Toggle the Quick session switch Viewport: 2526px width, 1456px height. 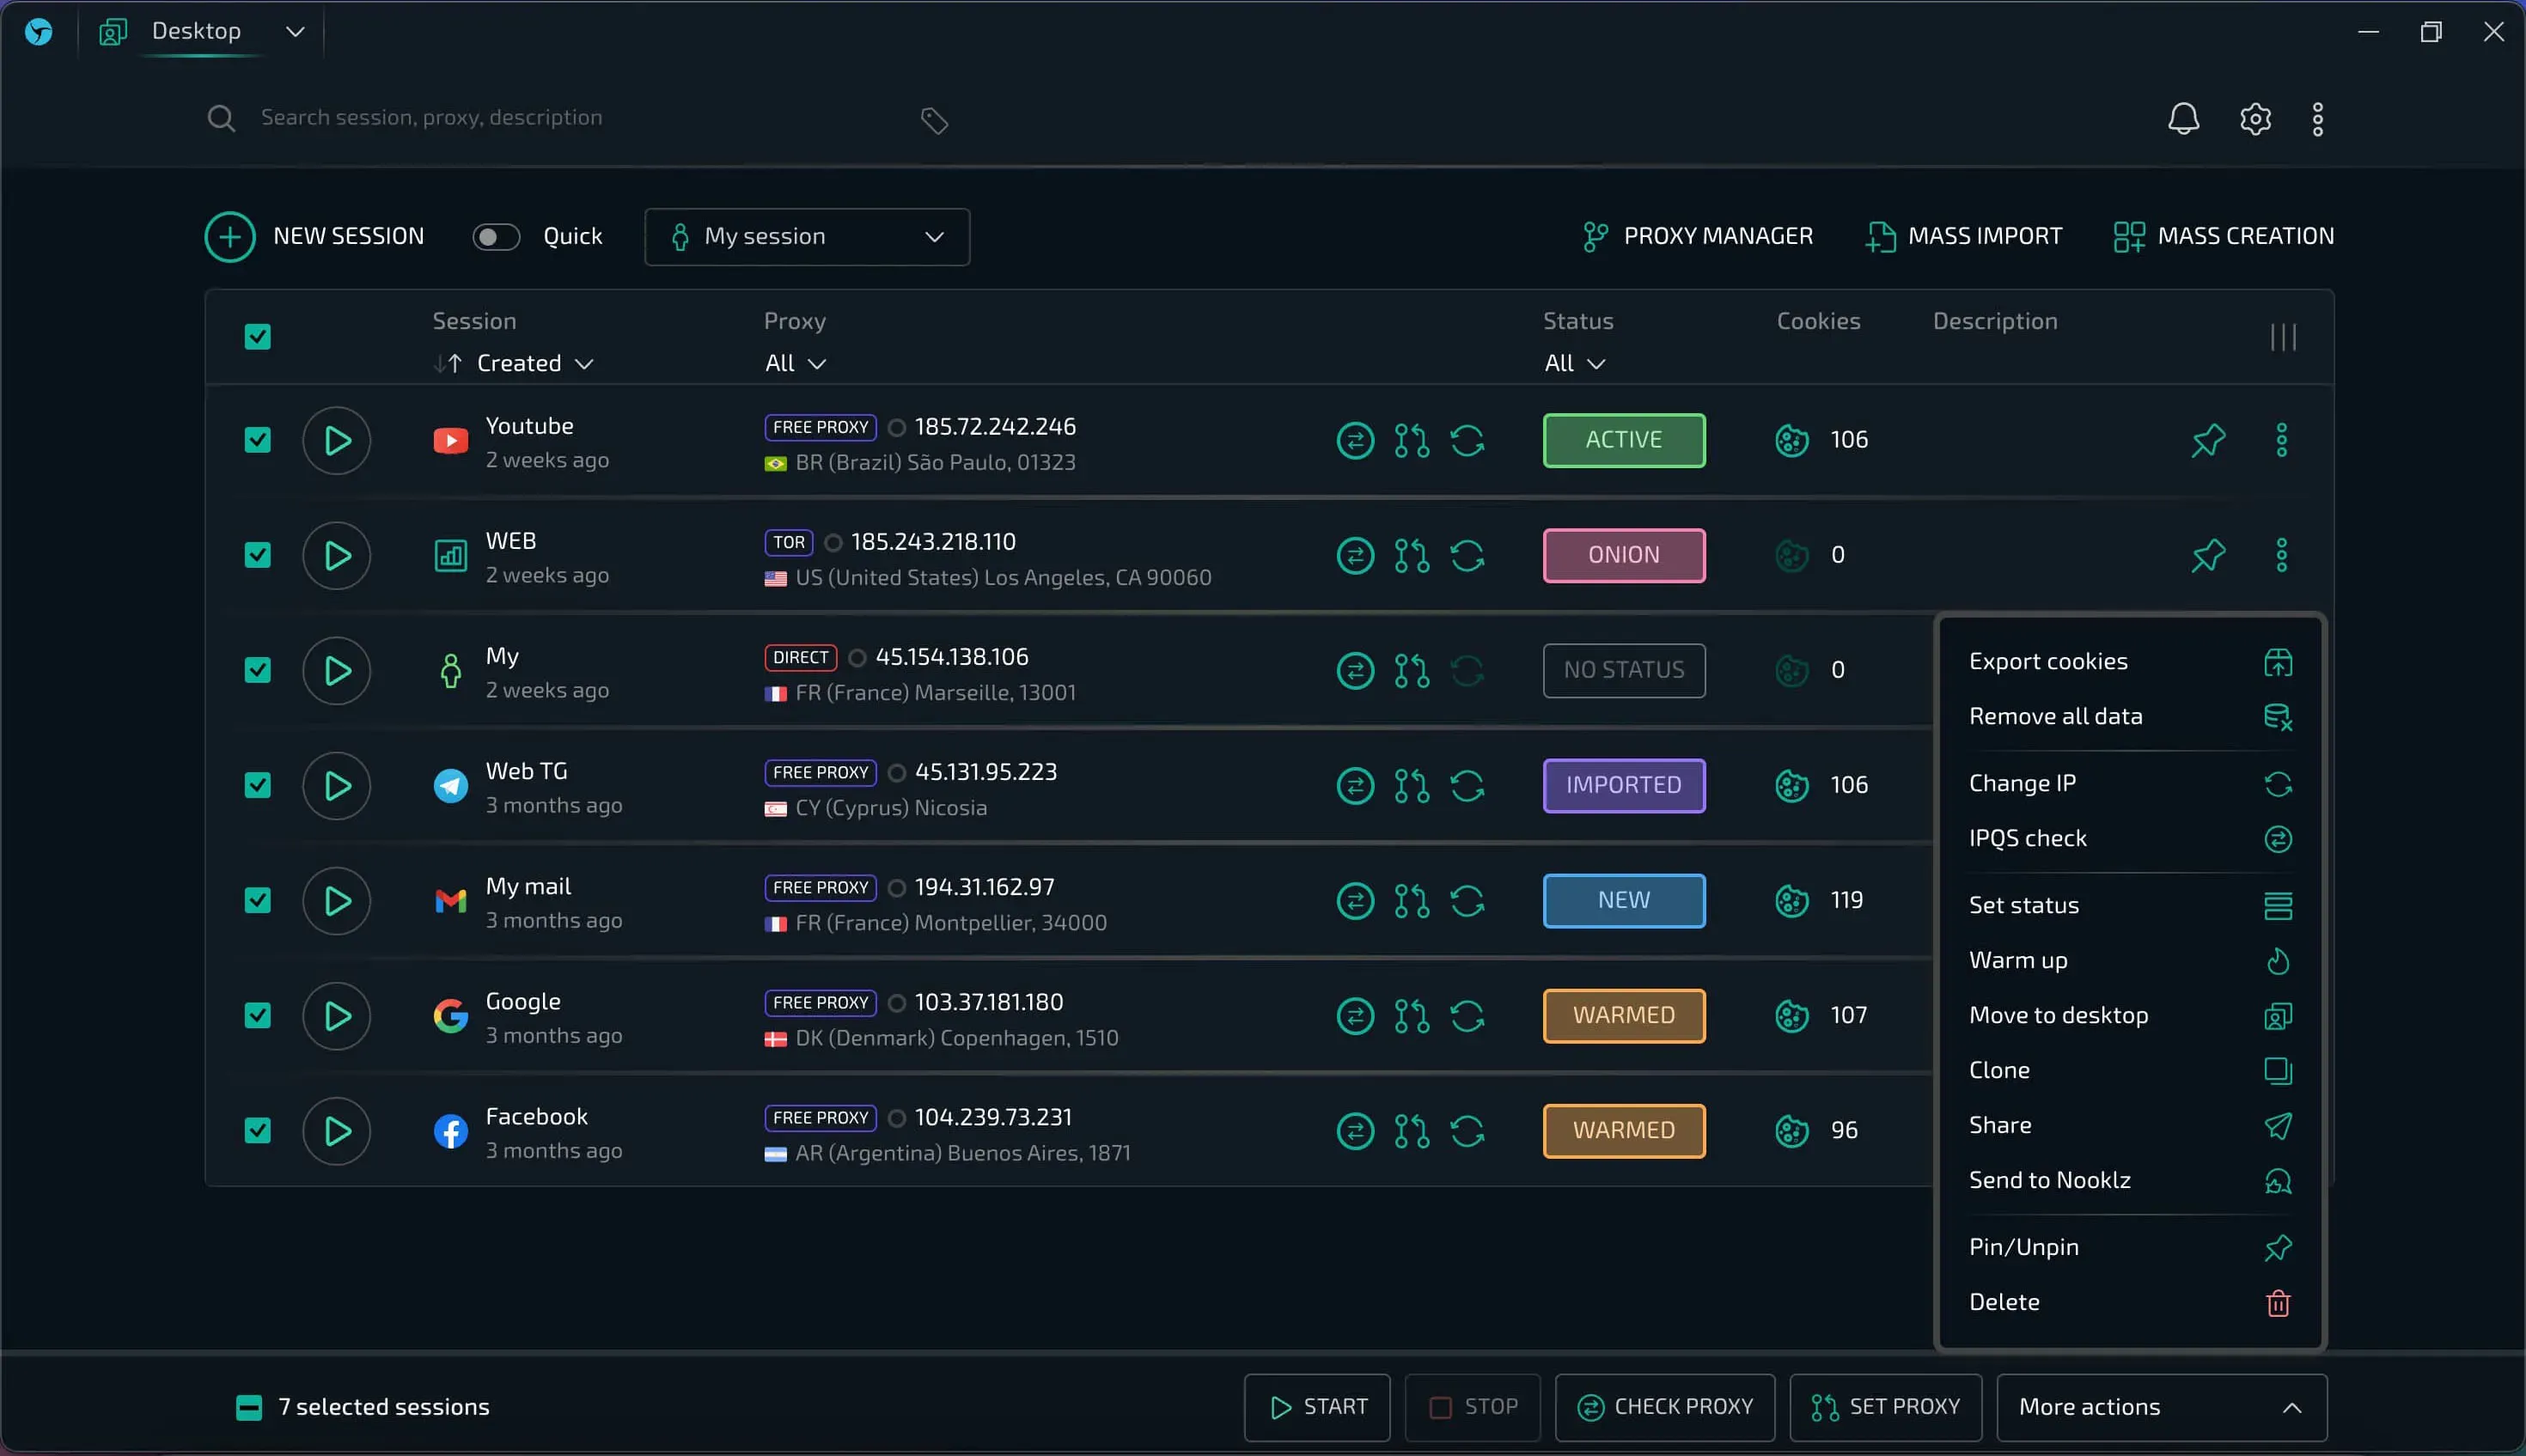(x=496, y=237)
